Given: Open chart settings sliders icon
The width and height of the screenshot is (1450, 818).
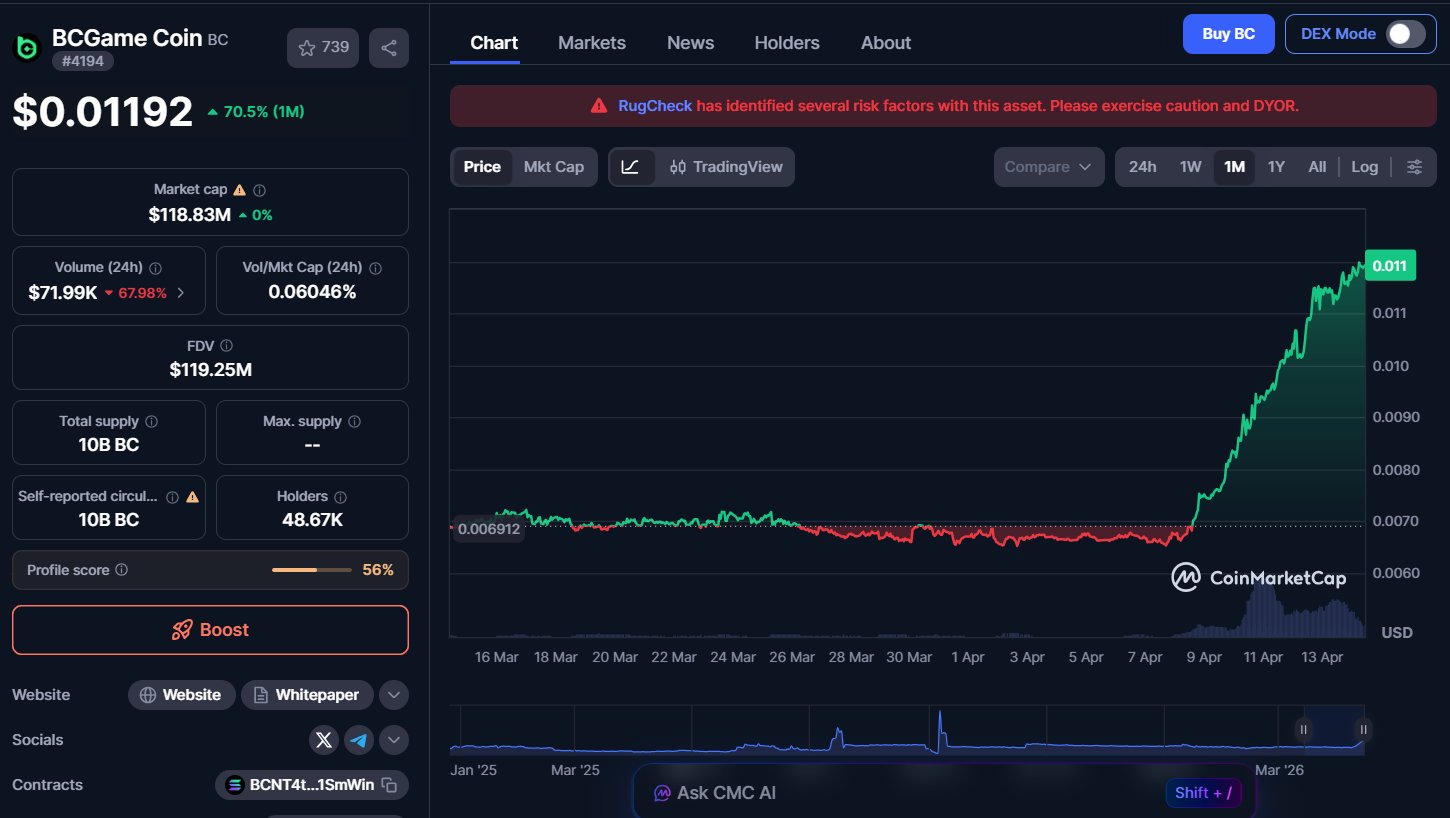Looking at the screenshot, I should (x=1414, y=167).
